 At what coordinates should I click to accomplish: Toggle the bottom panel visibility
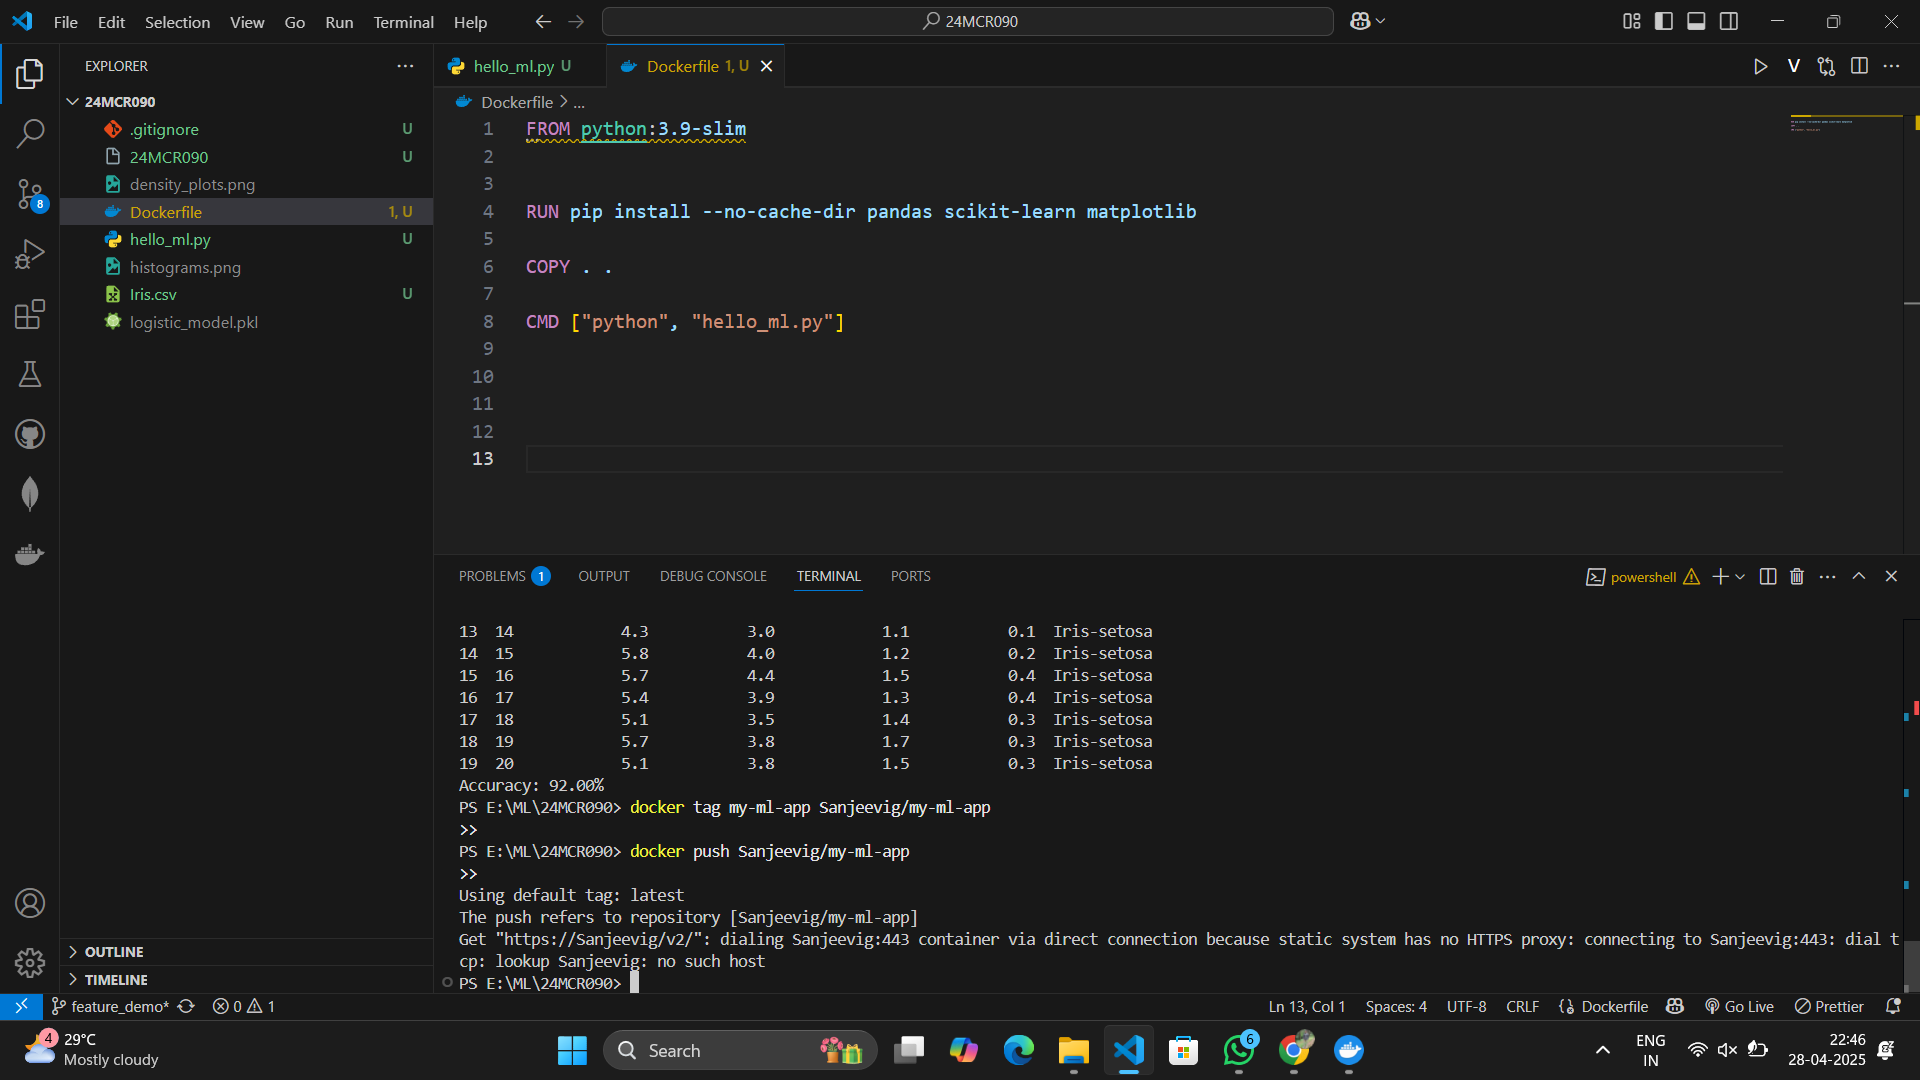point(1696,21)
